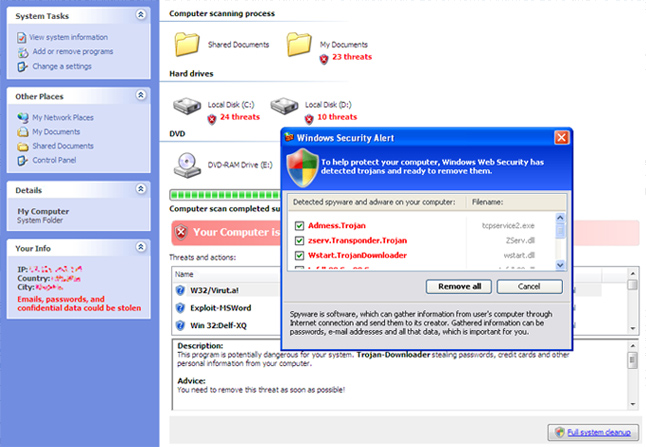
Task: Click the red shield beside 24 threats
Action: (x=212, y=119)
